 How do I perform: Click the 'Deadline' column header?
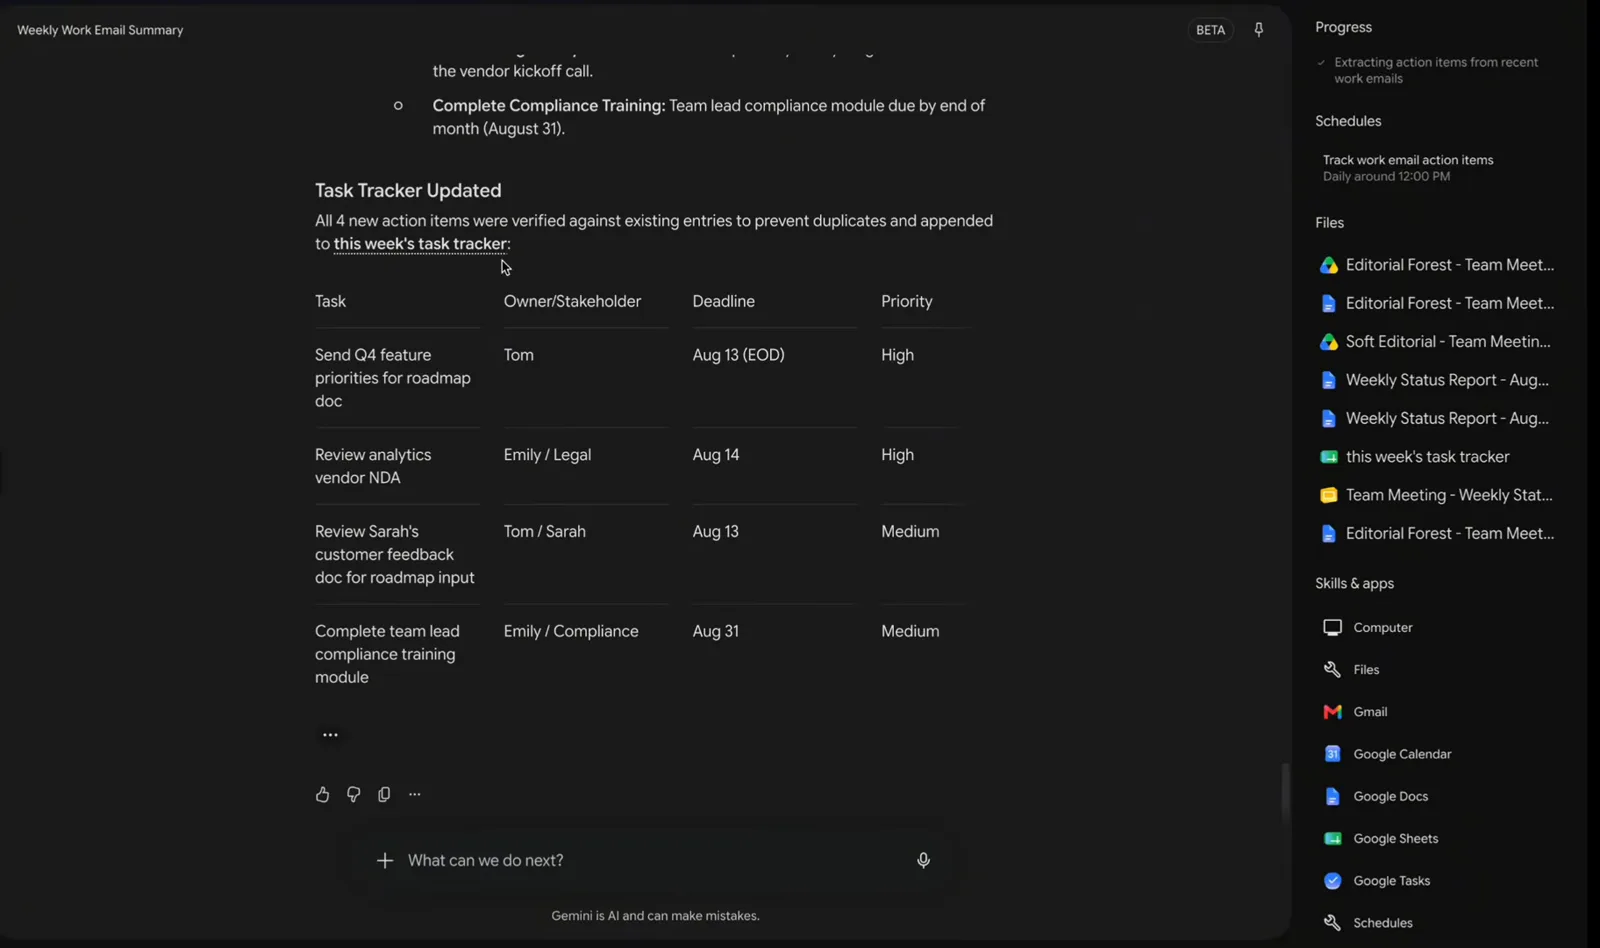pyautogui.click(x=723, y=301)
